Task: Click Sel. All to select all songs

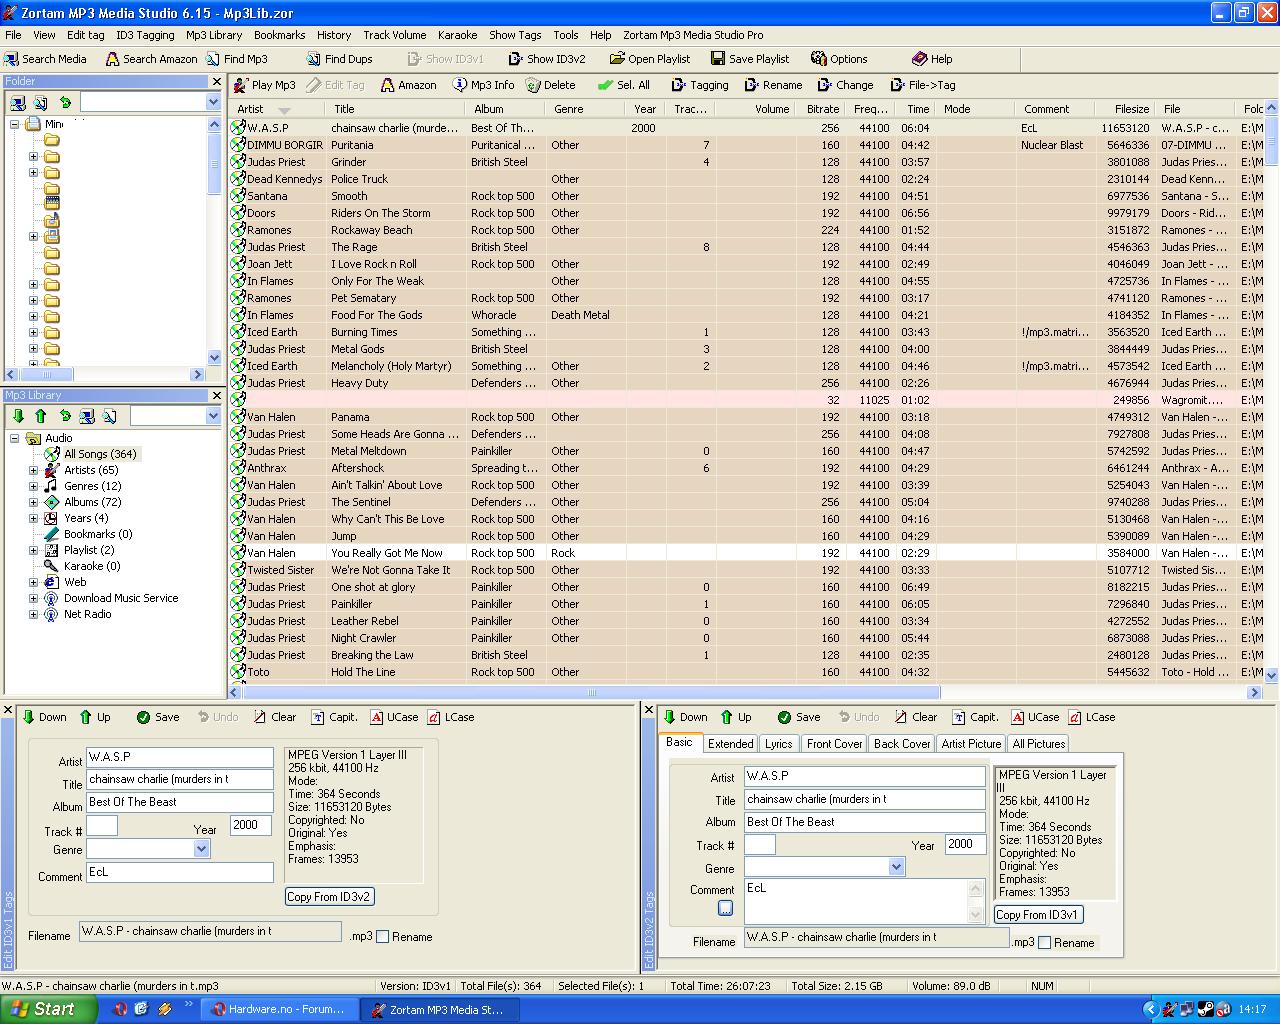Action: [x=624, y=85]
